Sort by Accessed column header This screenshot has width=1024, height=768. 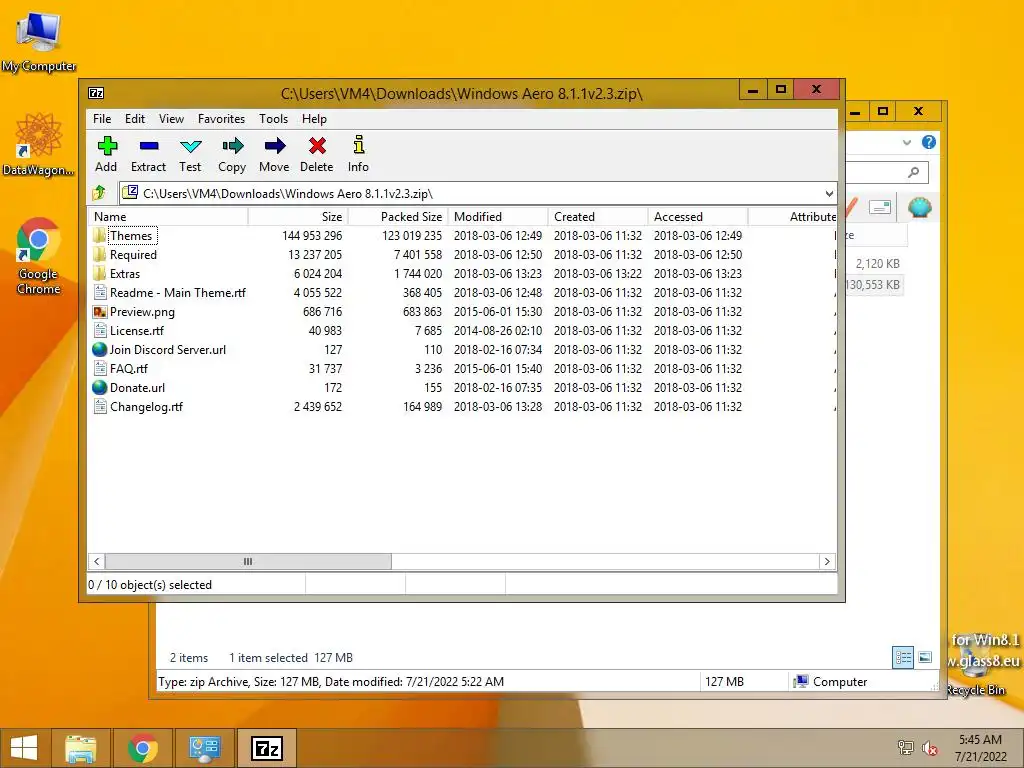click(x=697, y=217)
